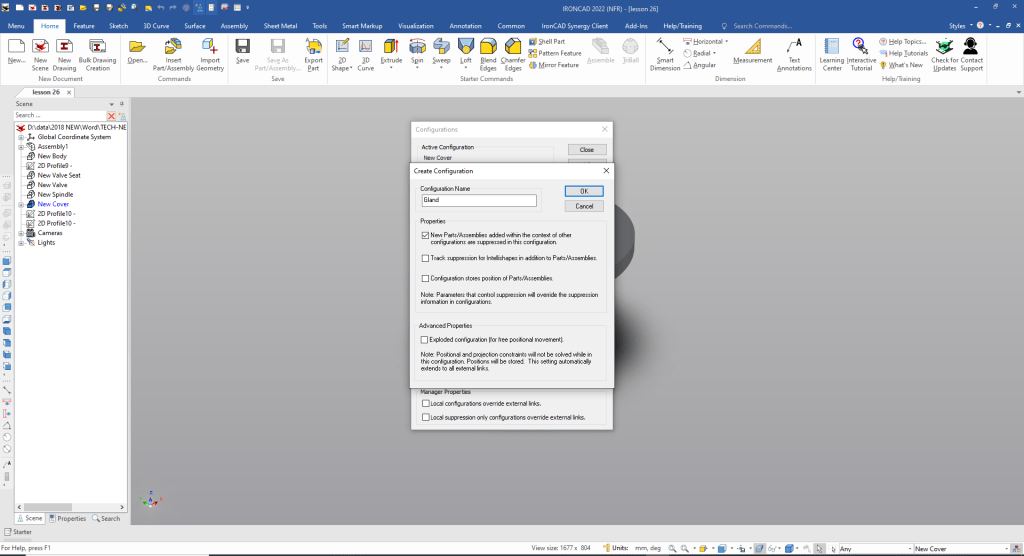The width and height of the screenshot is (1024, 556).
Task: Expand the Assembly1 tree node
Action: [20, 146]
